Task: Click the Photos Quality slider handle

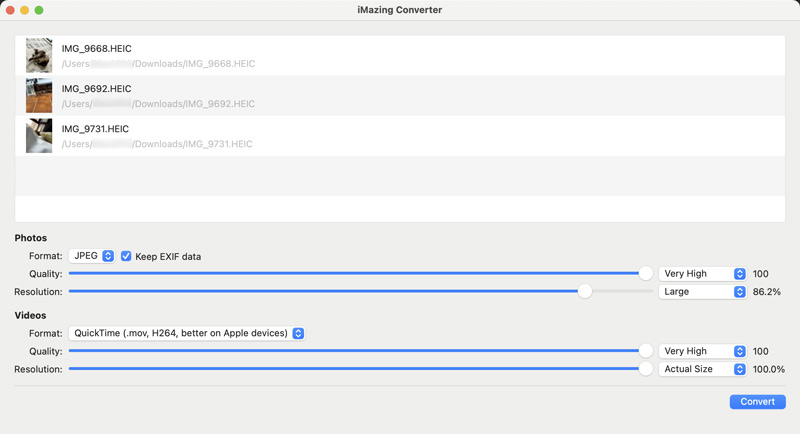Action: click(x=645, y=273)
